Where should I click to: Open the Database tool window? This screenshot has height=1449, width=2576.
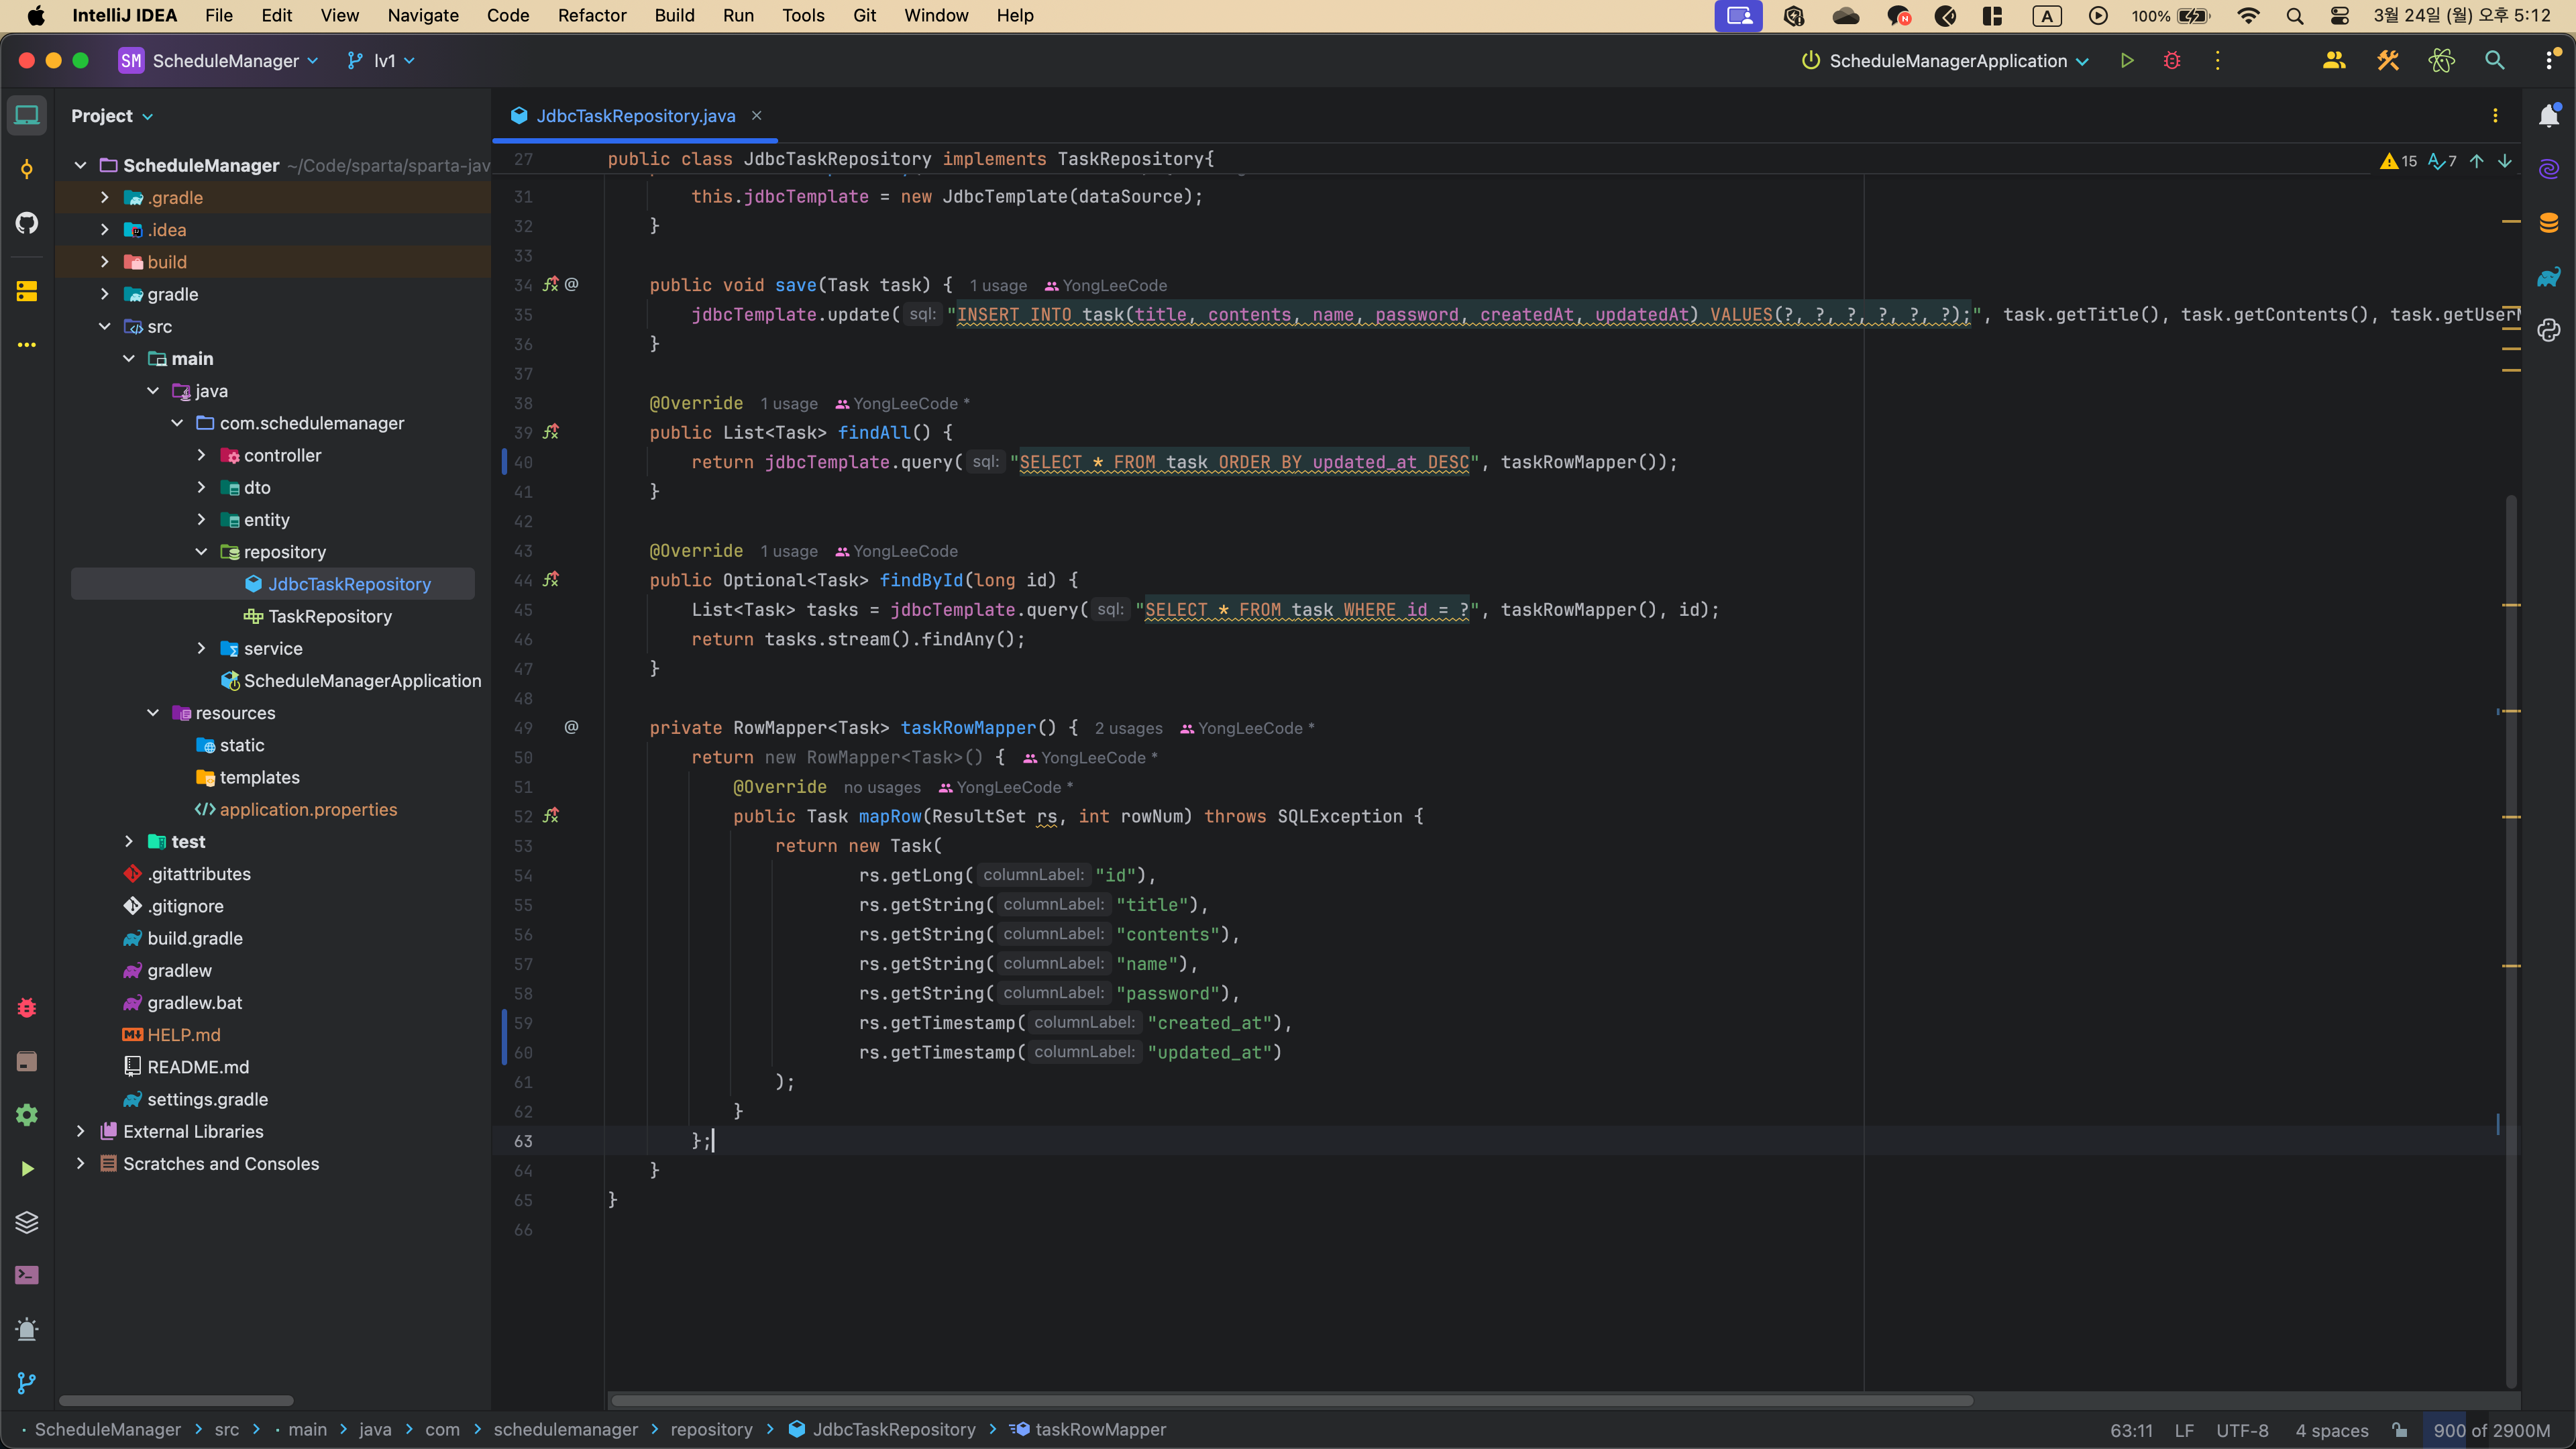point(2549,223)
